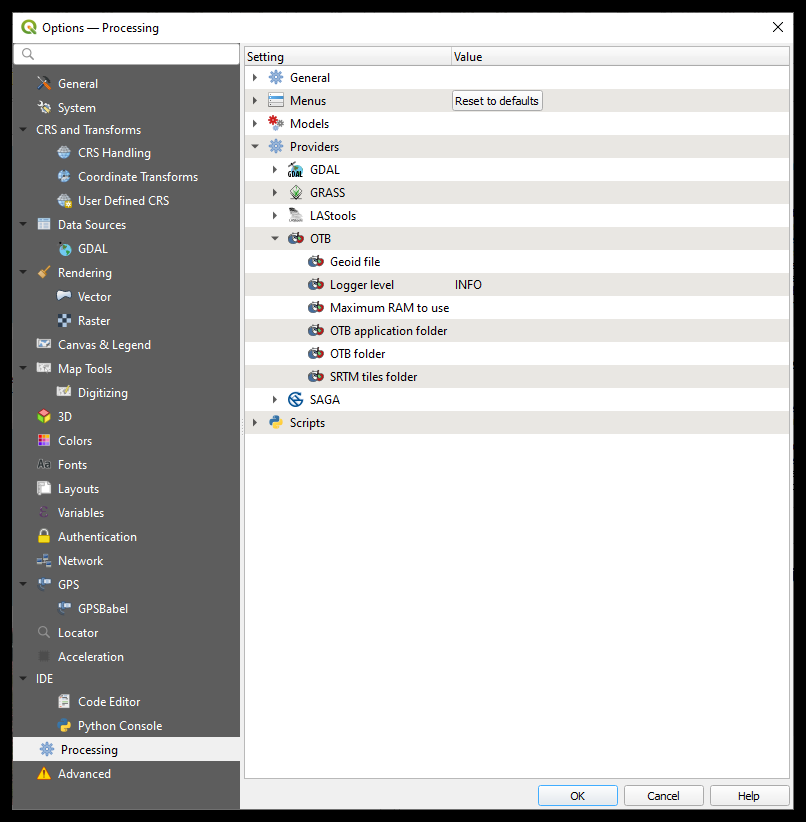Click the Models gear icon
806x822 pixels.
[x=274, y=123]
